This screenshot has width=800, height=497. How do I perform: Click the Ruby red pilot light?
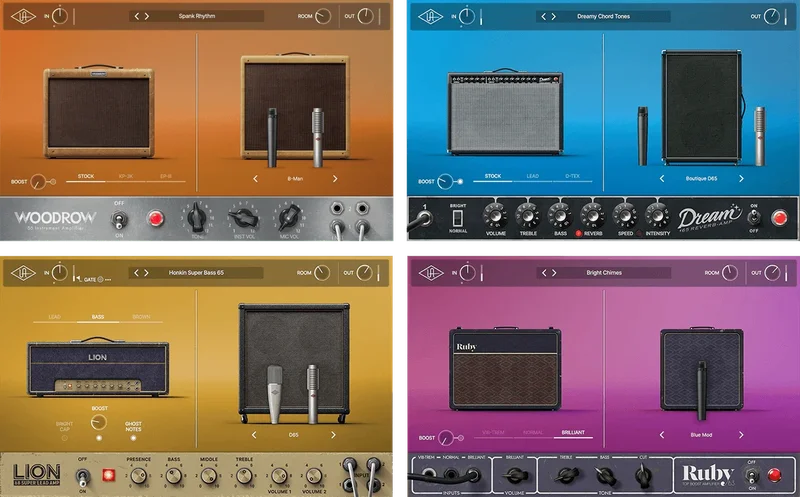coord(774,475)
